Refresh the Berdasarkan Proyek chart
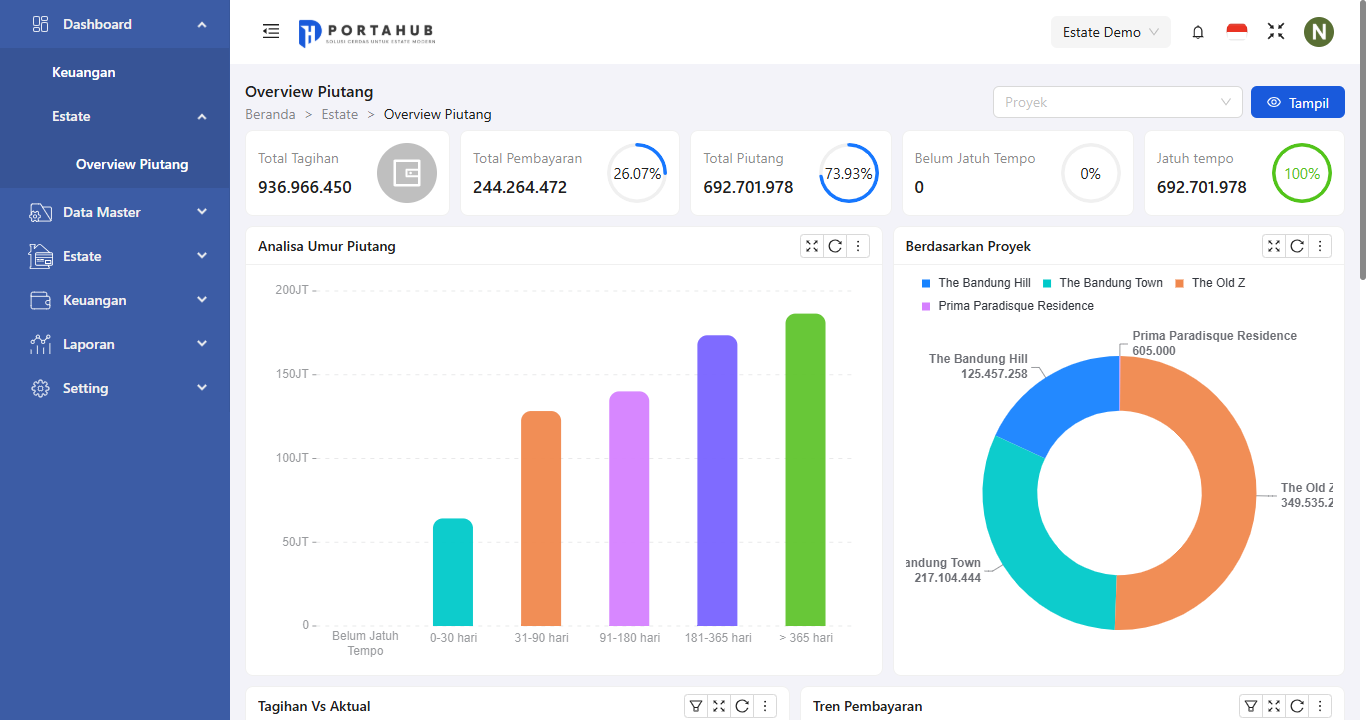1366x720 pixels. tap(1297, 246)
